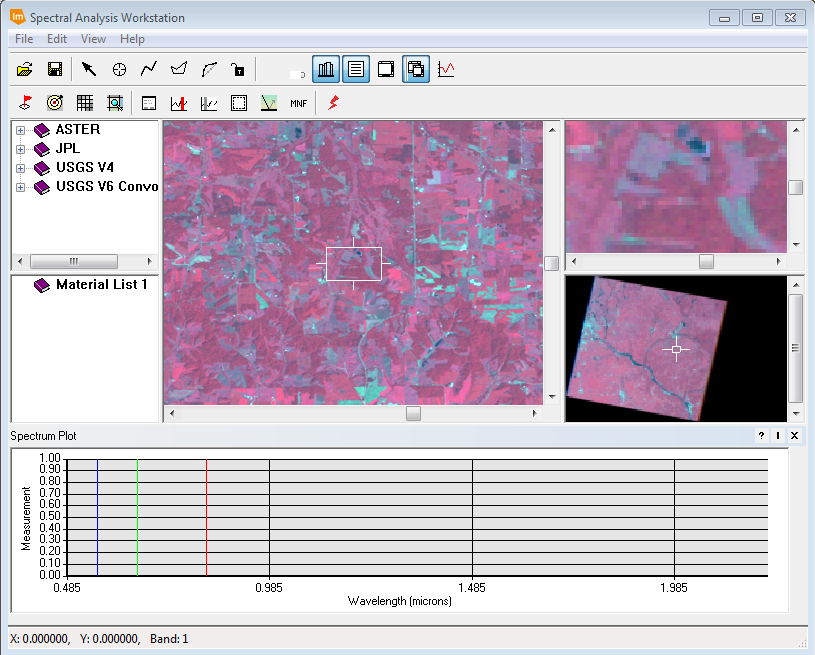Screen dimensions: 815x655
Task: Click the unlock padlock icon
Action: pos(238,69)
